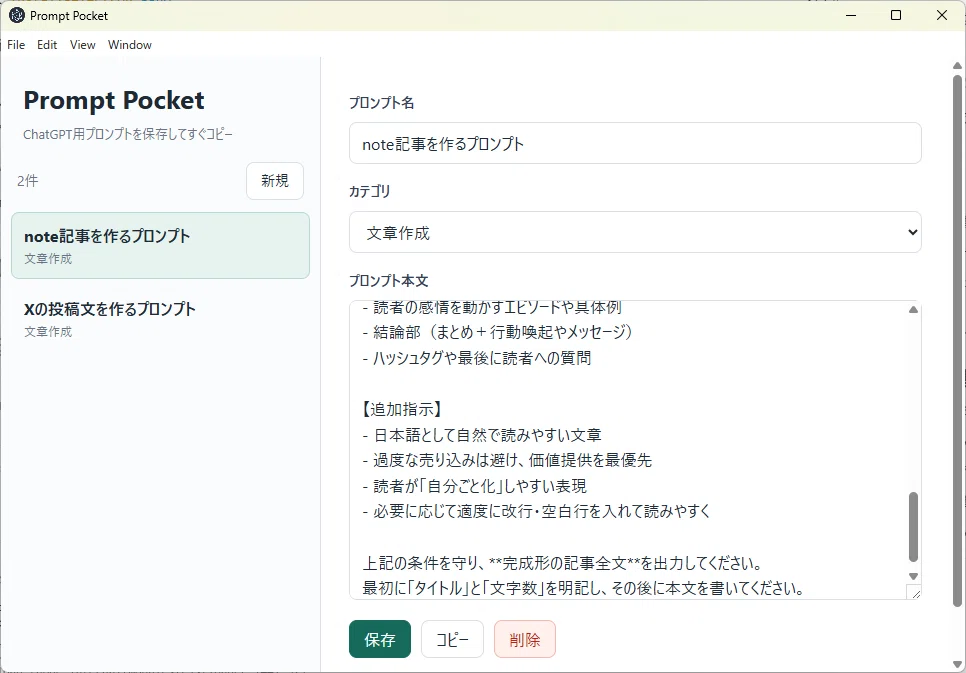Select the note記事を作るプロンプト list item
Screen dimensions: 966x673
coord(160,245)
